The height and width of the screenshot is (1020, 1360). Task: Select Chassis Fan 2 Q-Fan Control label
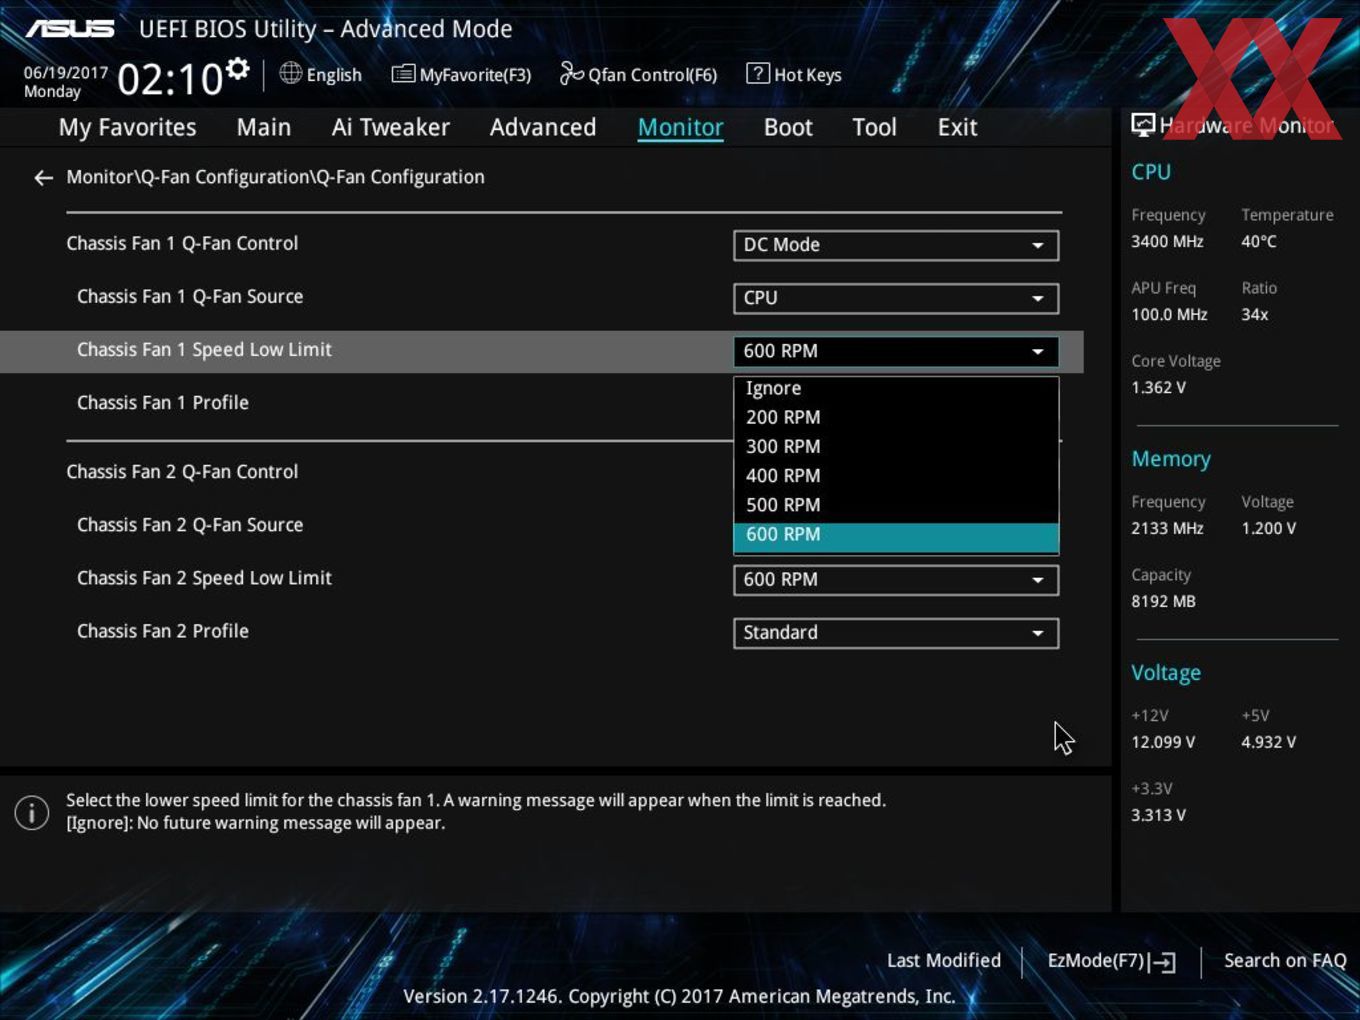point(182,472)
